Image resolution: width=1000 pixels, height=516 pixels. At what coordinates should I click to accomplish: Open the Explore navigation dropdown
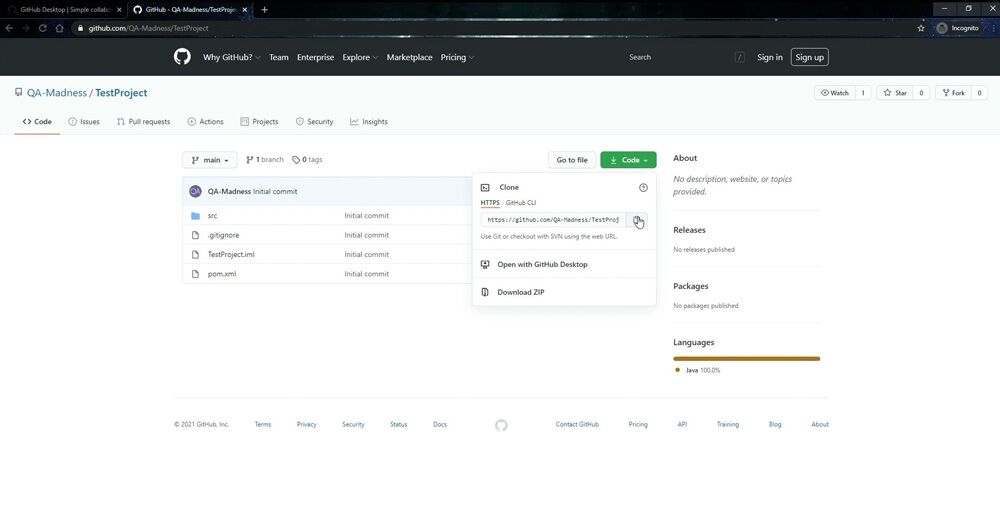coord(360,58)
